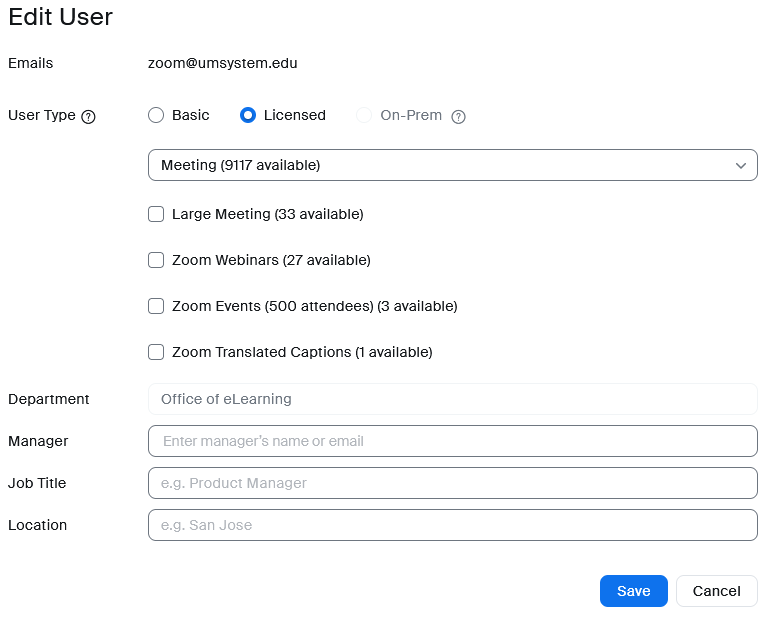Save the user changes
775x627 pixels.
[634, 591]
